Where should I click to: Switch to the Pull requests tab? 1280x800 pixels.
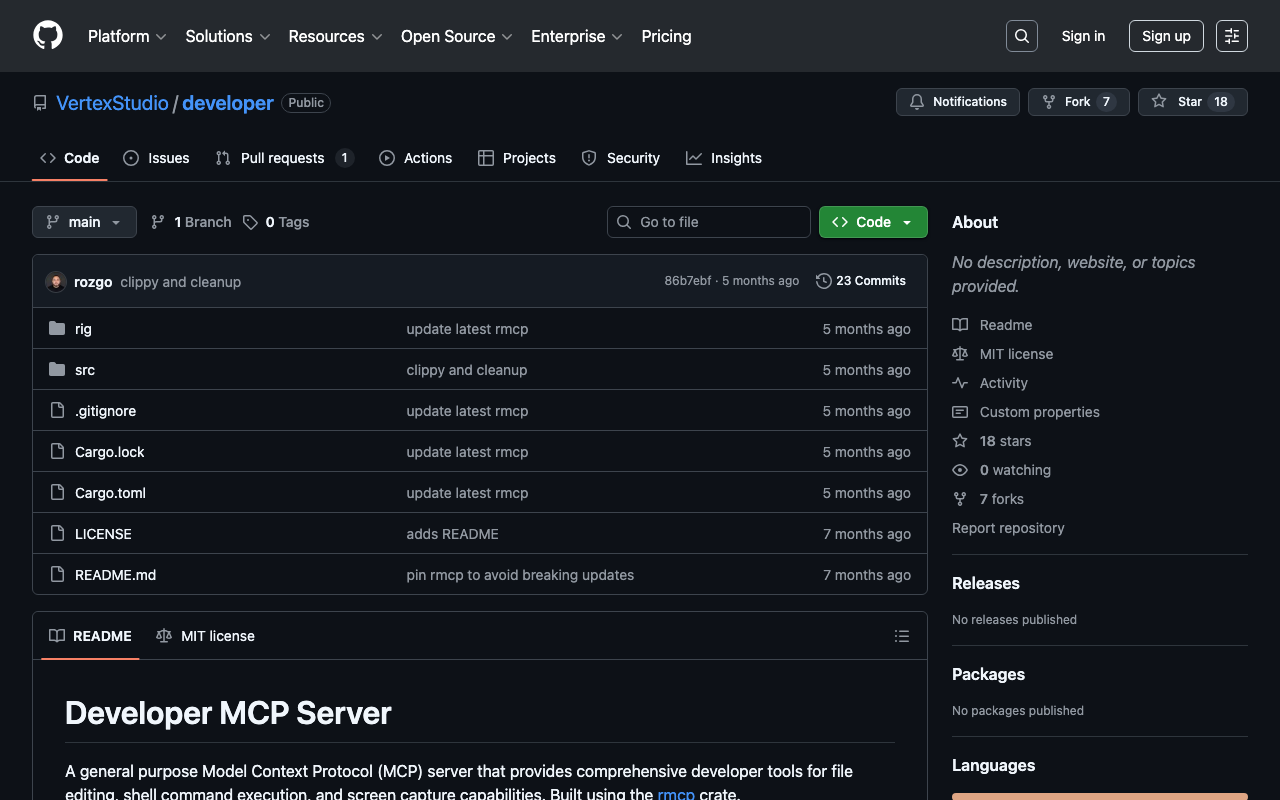[x=284, y=158]
